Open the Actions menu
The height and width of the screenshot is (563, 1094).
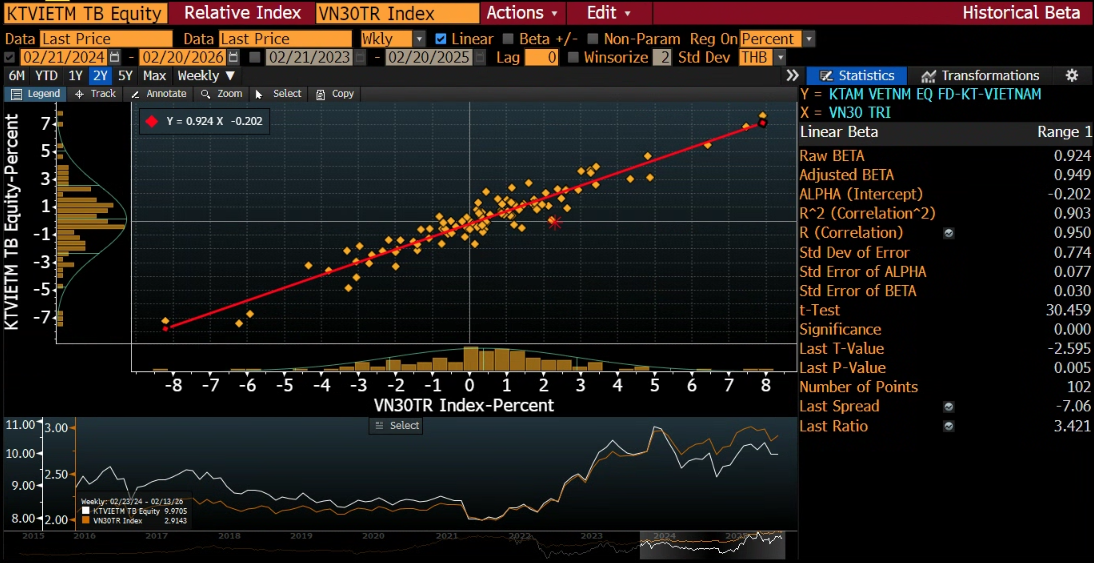coord(522,13)
